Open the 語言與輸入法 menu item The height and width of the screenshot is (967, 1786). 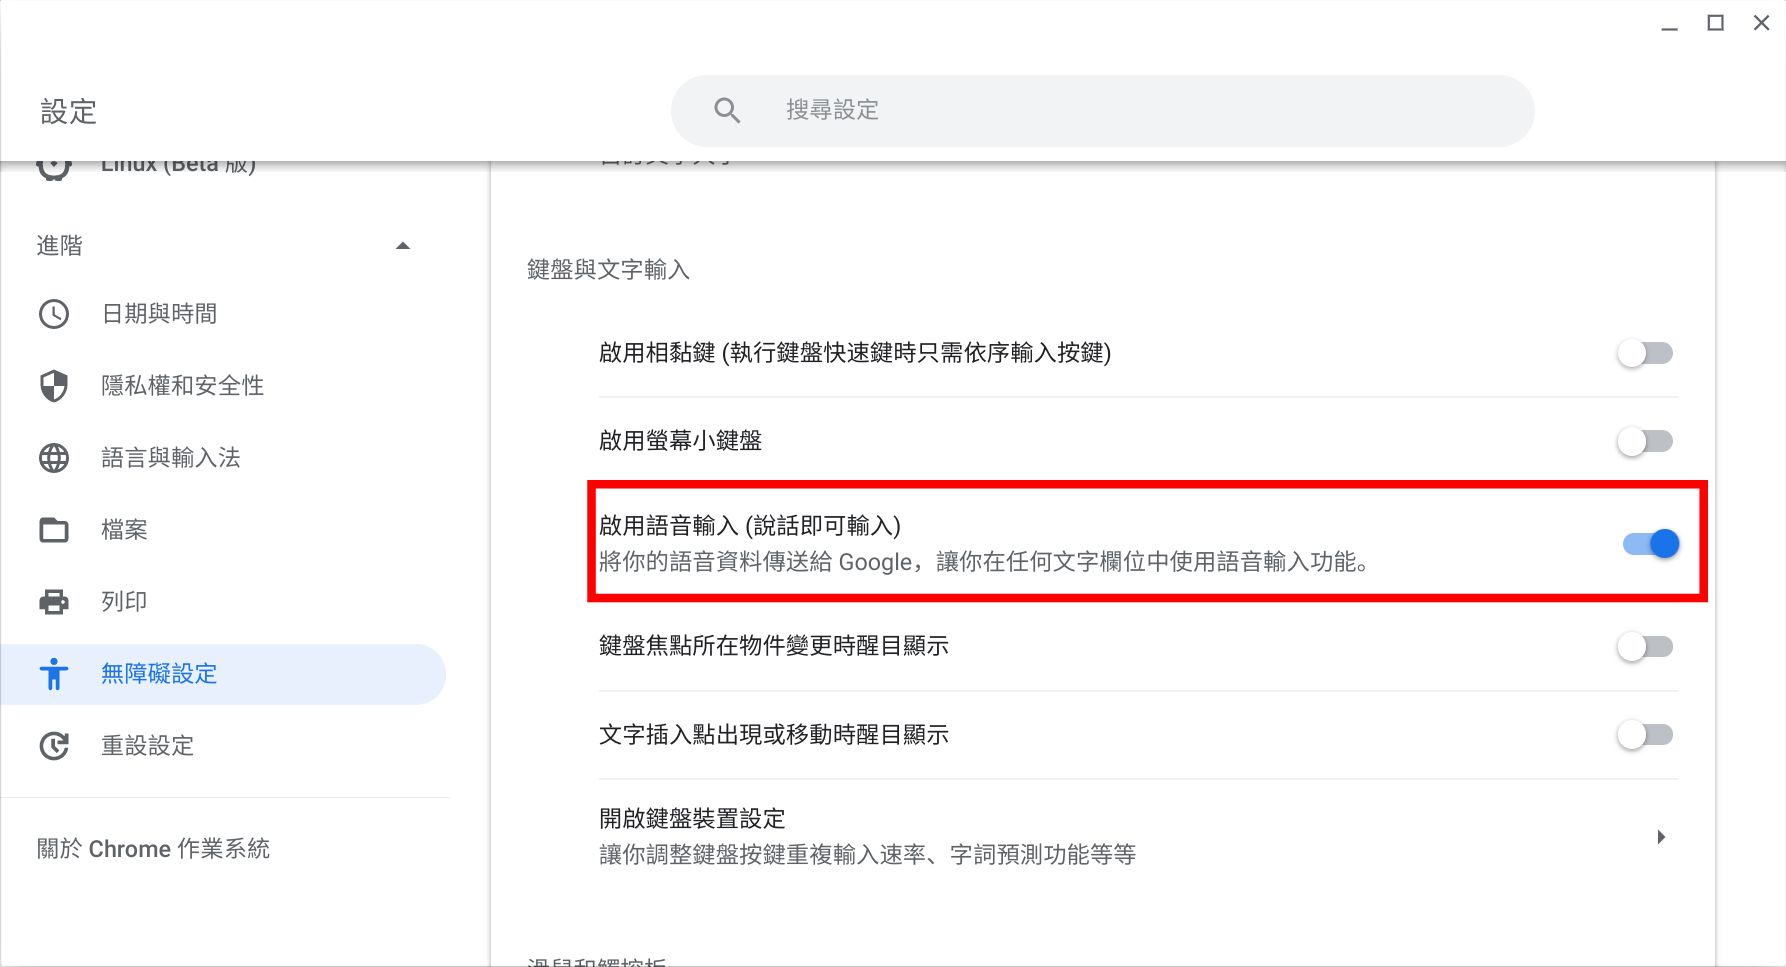[x=171, y=458]
